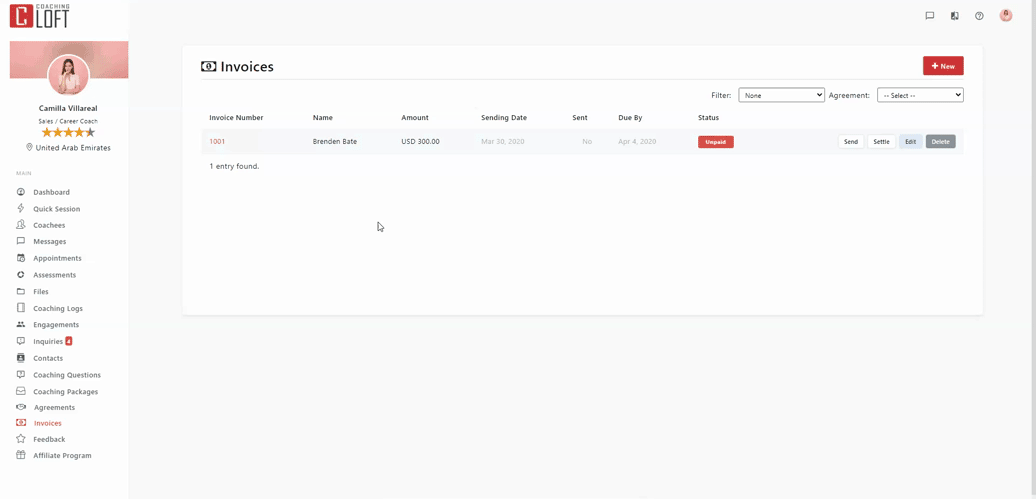
Task: Click the Amount column header
Action: 415,118
